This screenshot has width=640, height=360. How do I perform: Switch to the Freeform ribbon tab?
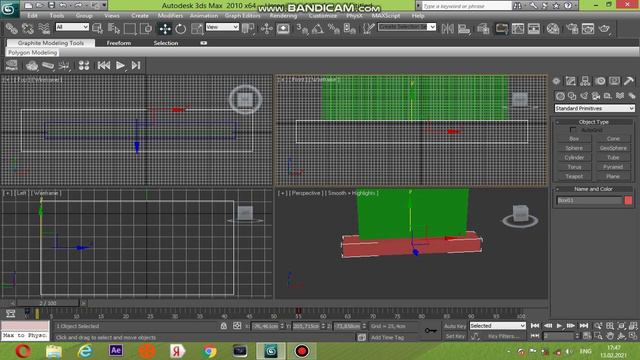pos(119,43)
